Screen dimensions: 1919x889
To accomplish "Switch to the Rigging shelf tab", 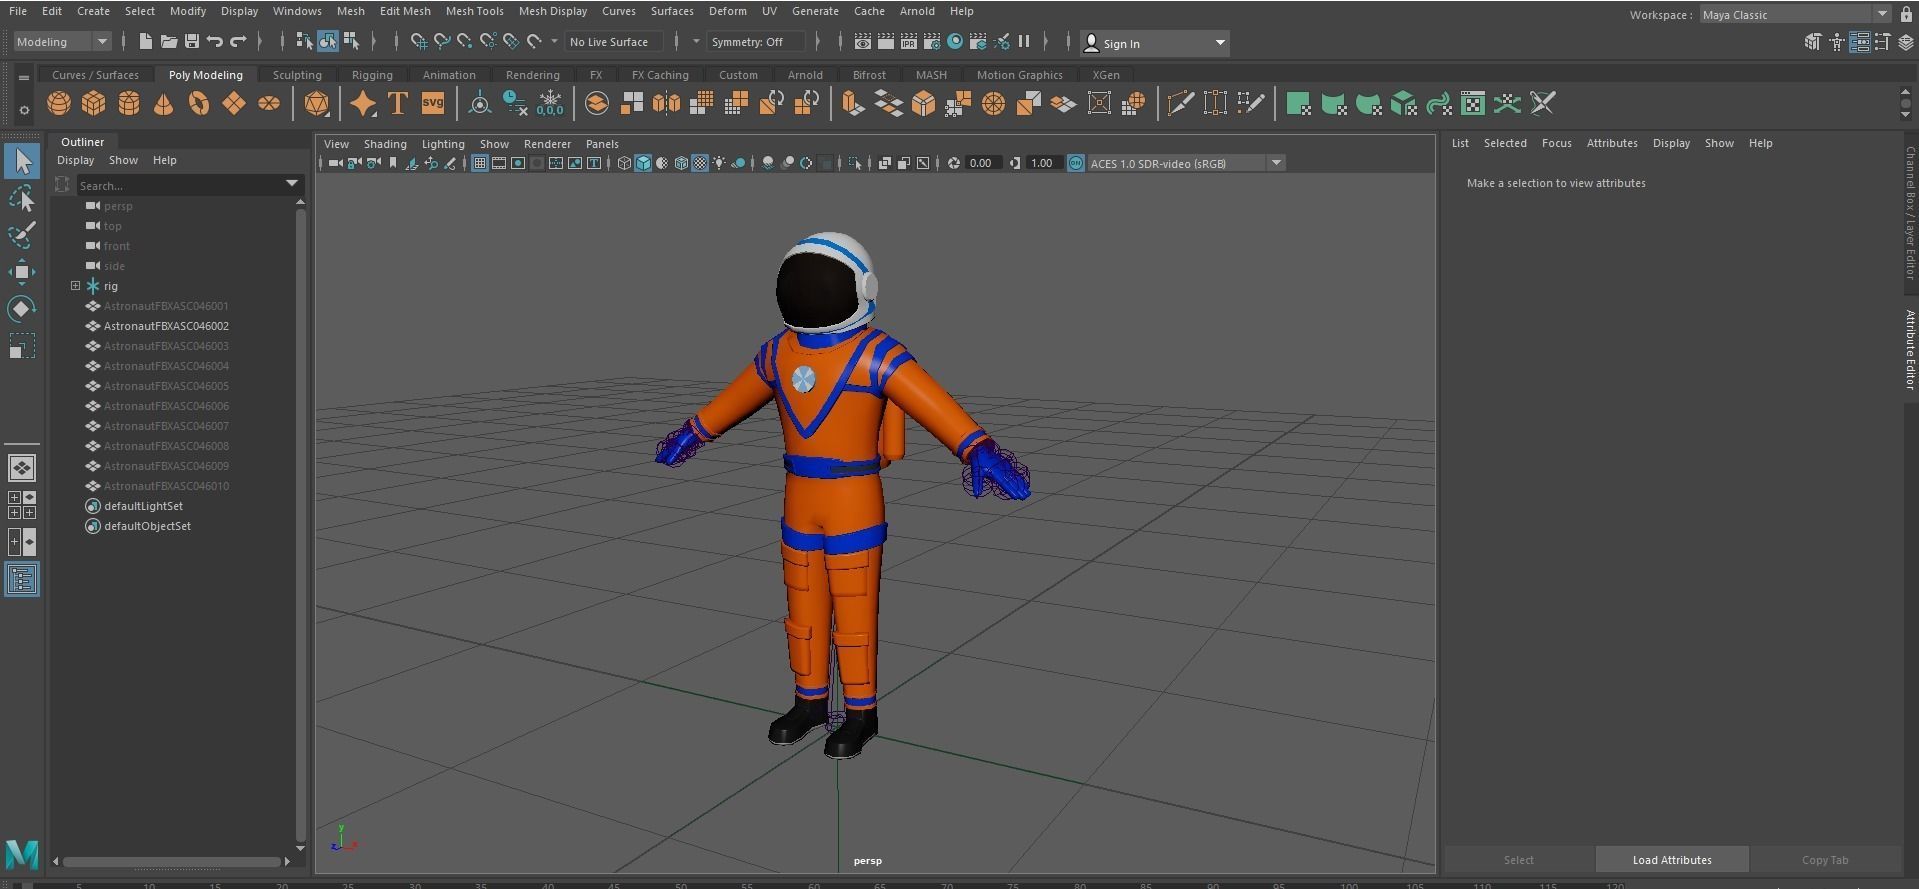I will tap(372, 75).
